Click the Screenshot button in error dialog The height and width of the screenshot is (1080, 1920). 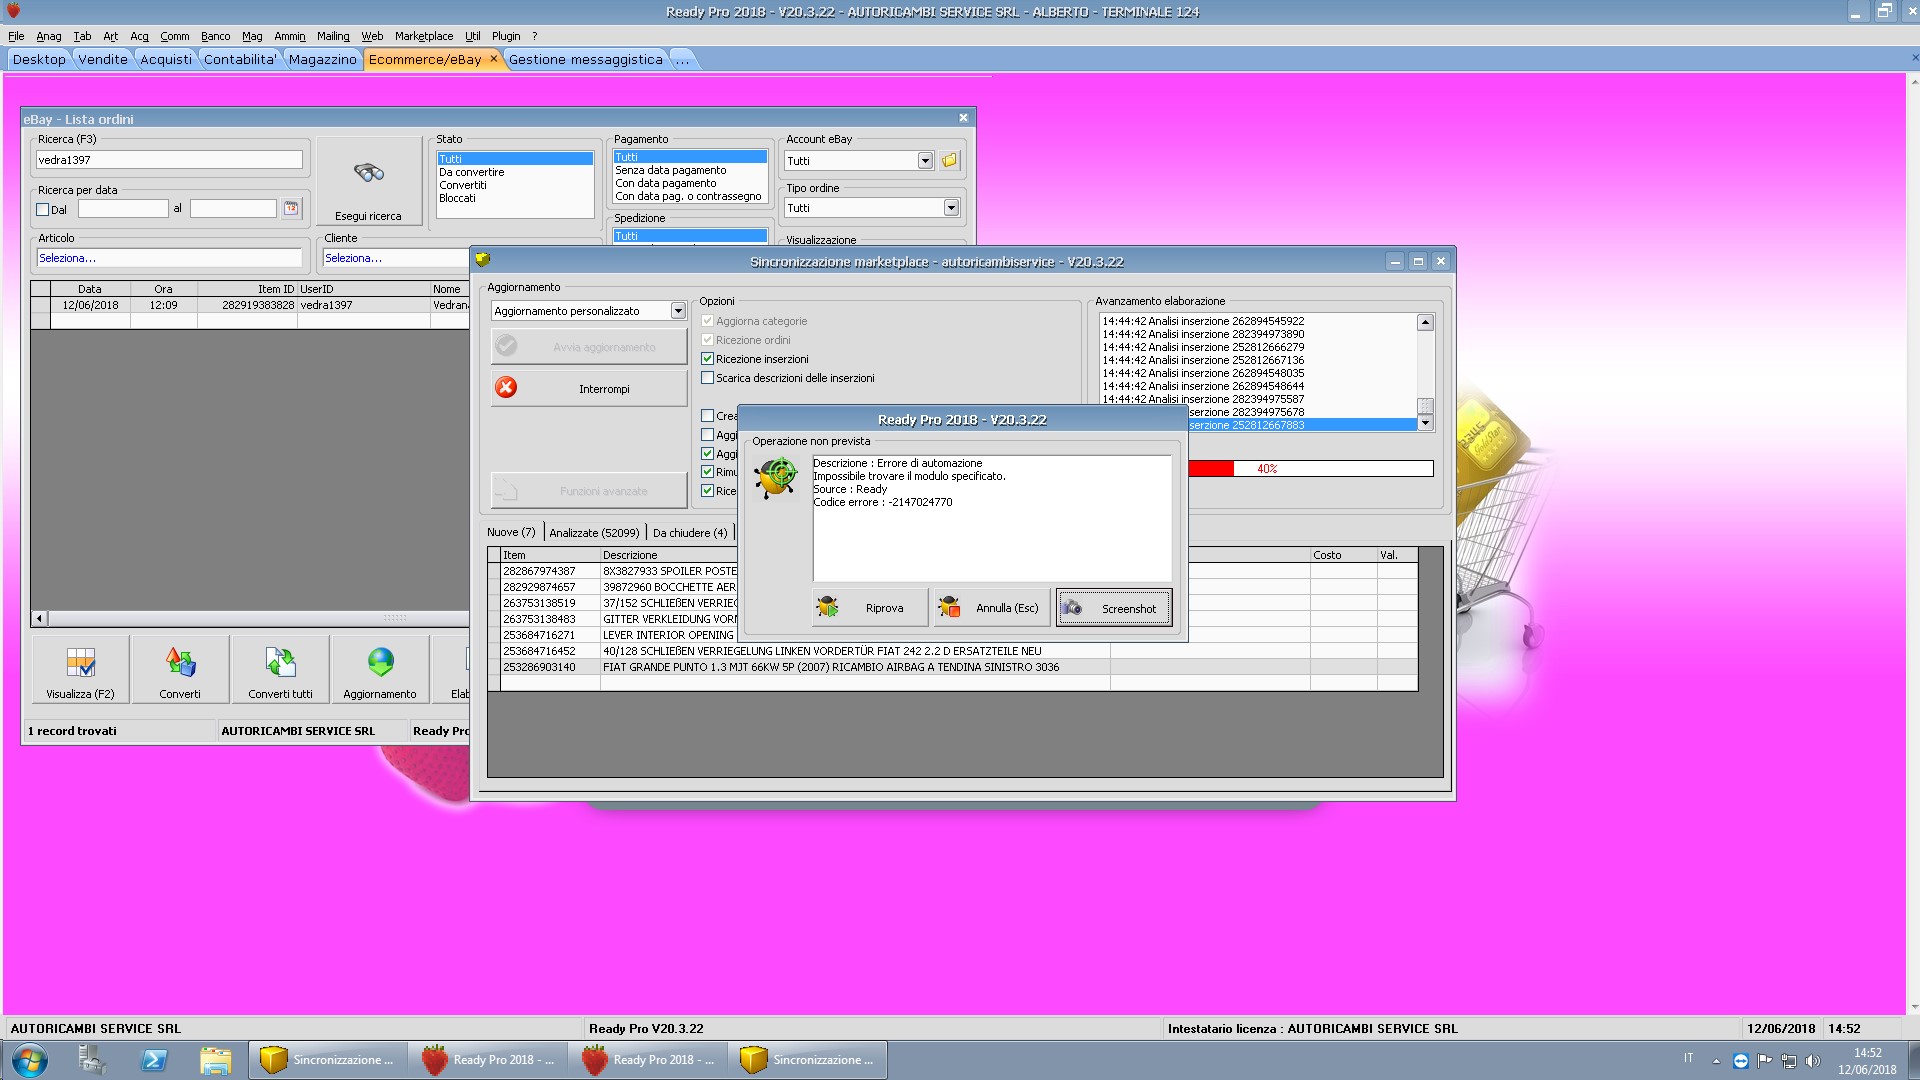[x=1114, y=608]
